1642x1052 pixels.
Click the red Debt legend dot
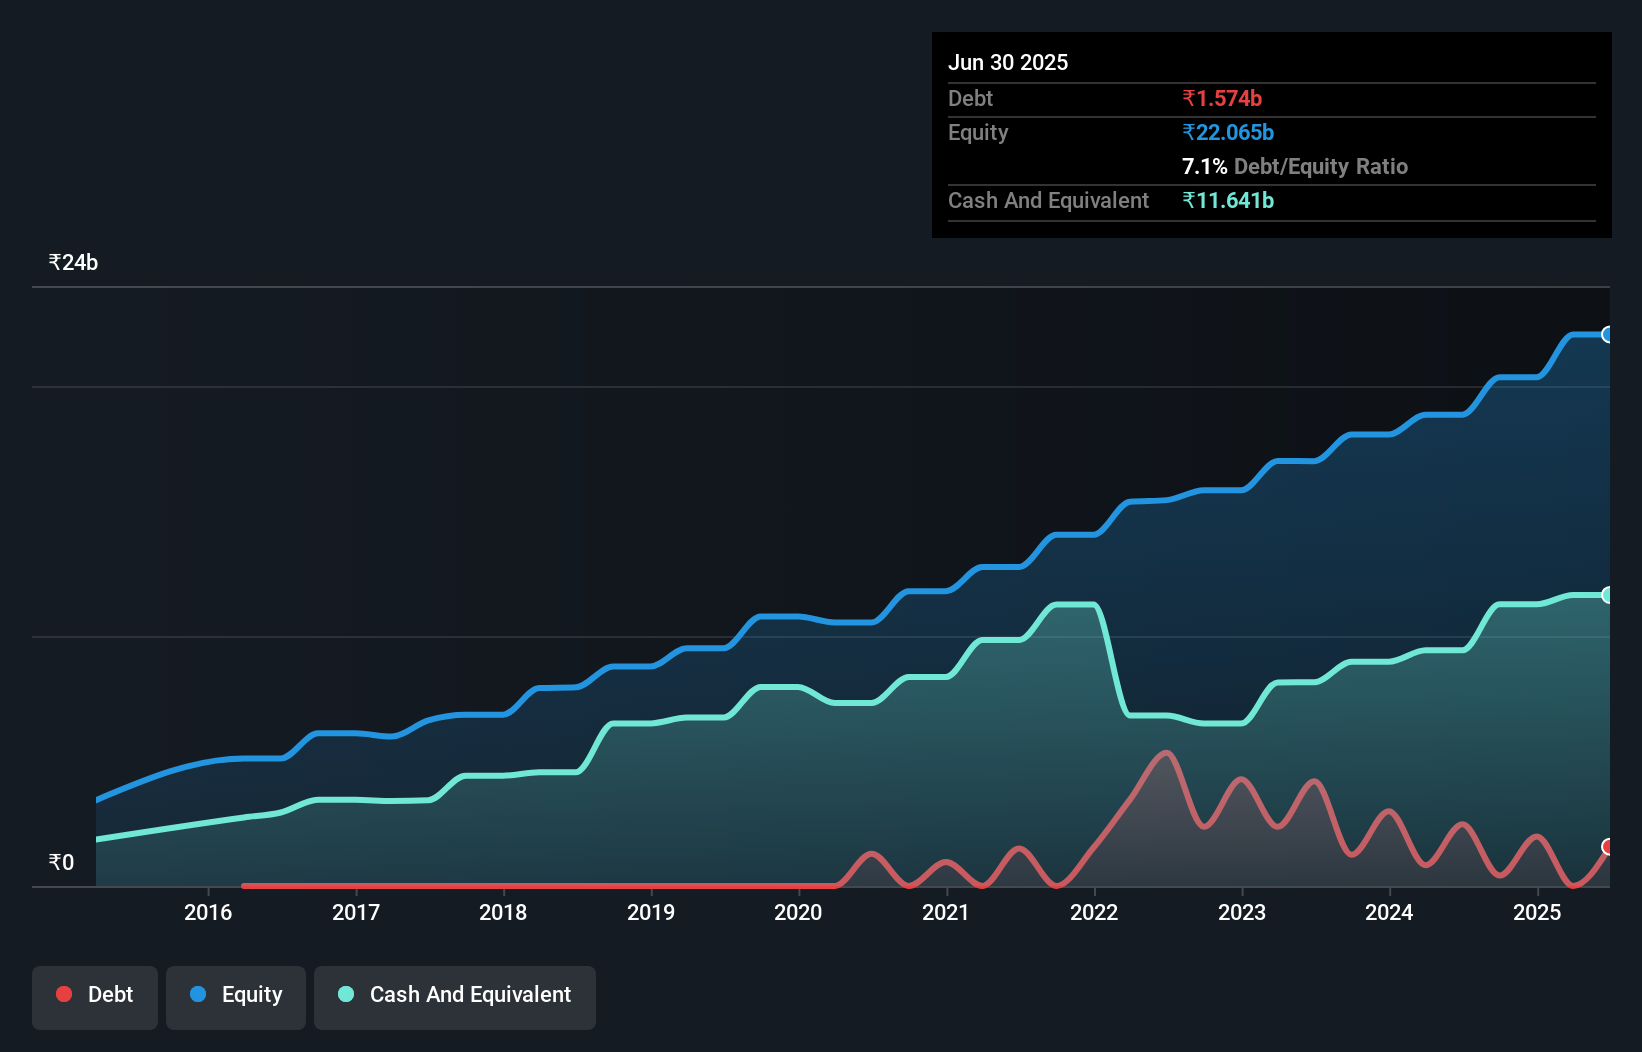(x=64, y=994)
